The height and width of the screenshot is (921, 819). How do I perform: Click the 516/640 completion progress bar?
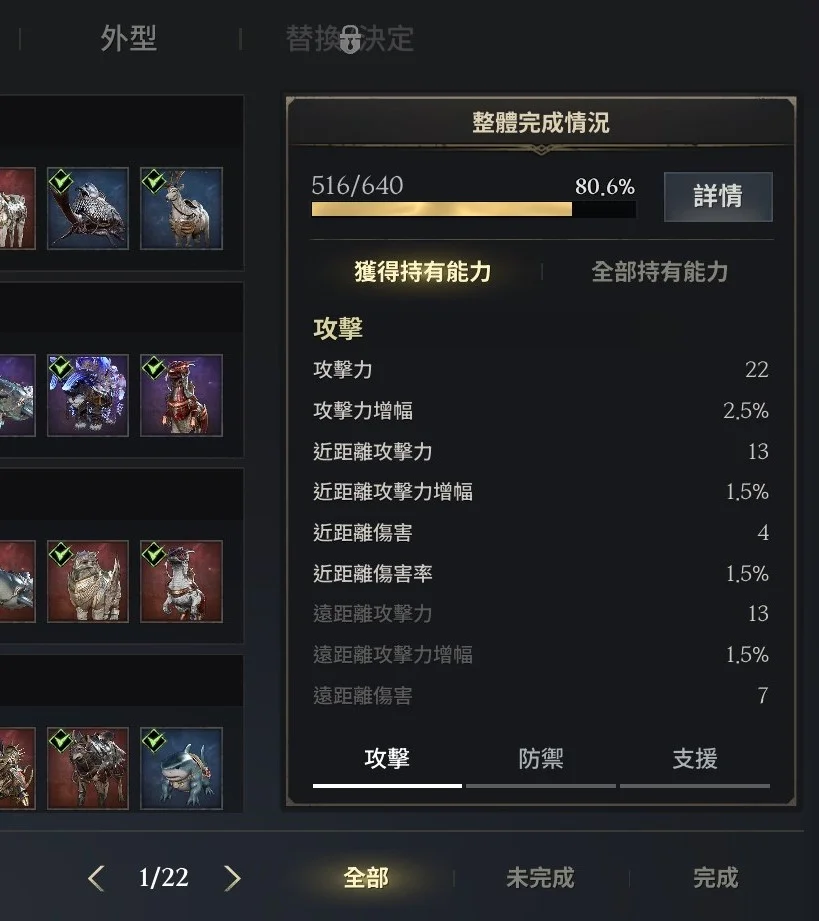click(474, 209)
